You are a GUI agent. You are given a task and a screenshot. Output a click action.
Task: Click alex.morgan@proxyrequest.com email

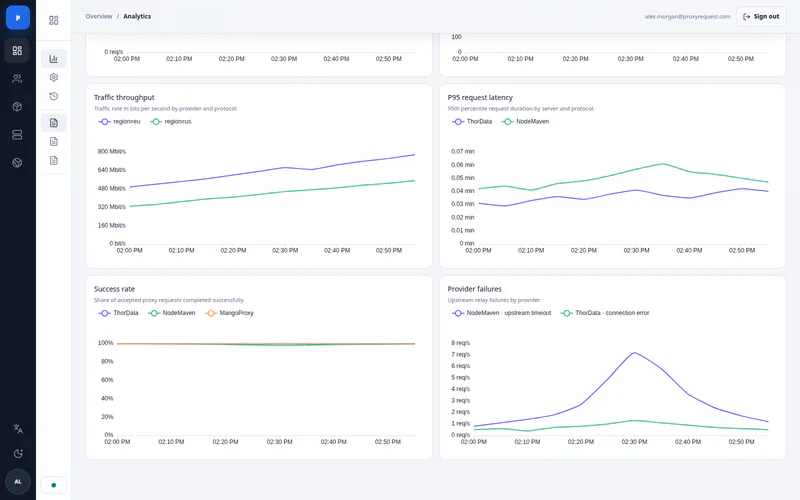(x=687, y=16)
